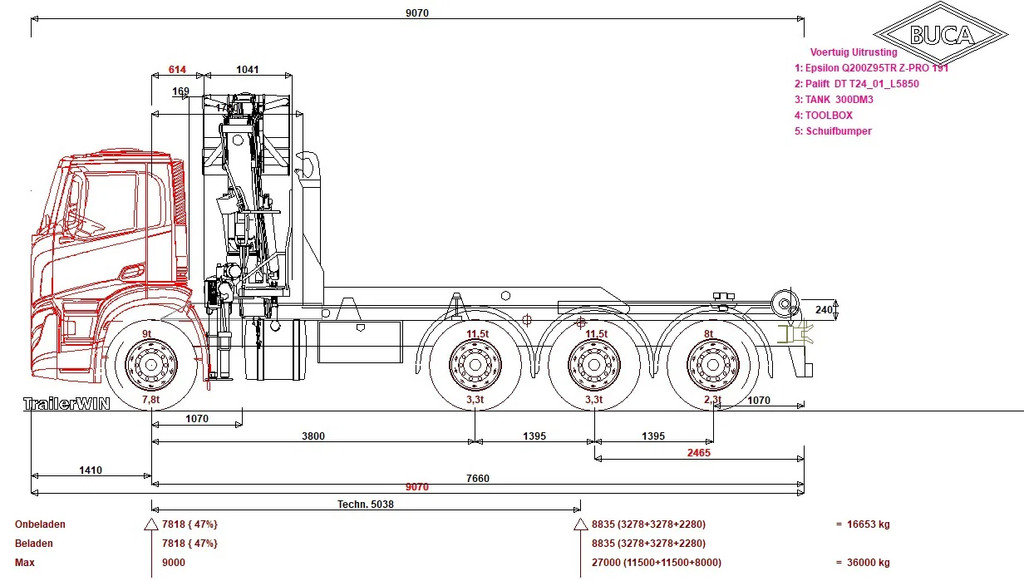Select the front axle wheel hub
This screenshot has width=1024, height=580.
point(151,364)
